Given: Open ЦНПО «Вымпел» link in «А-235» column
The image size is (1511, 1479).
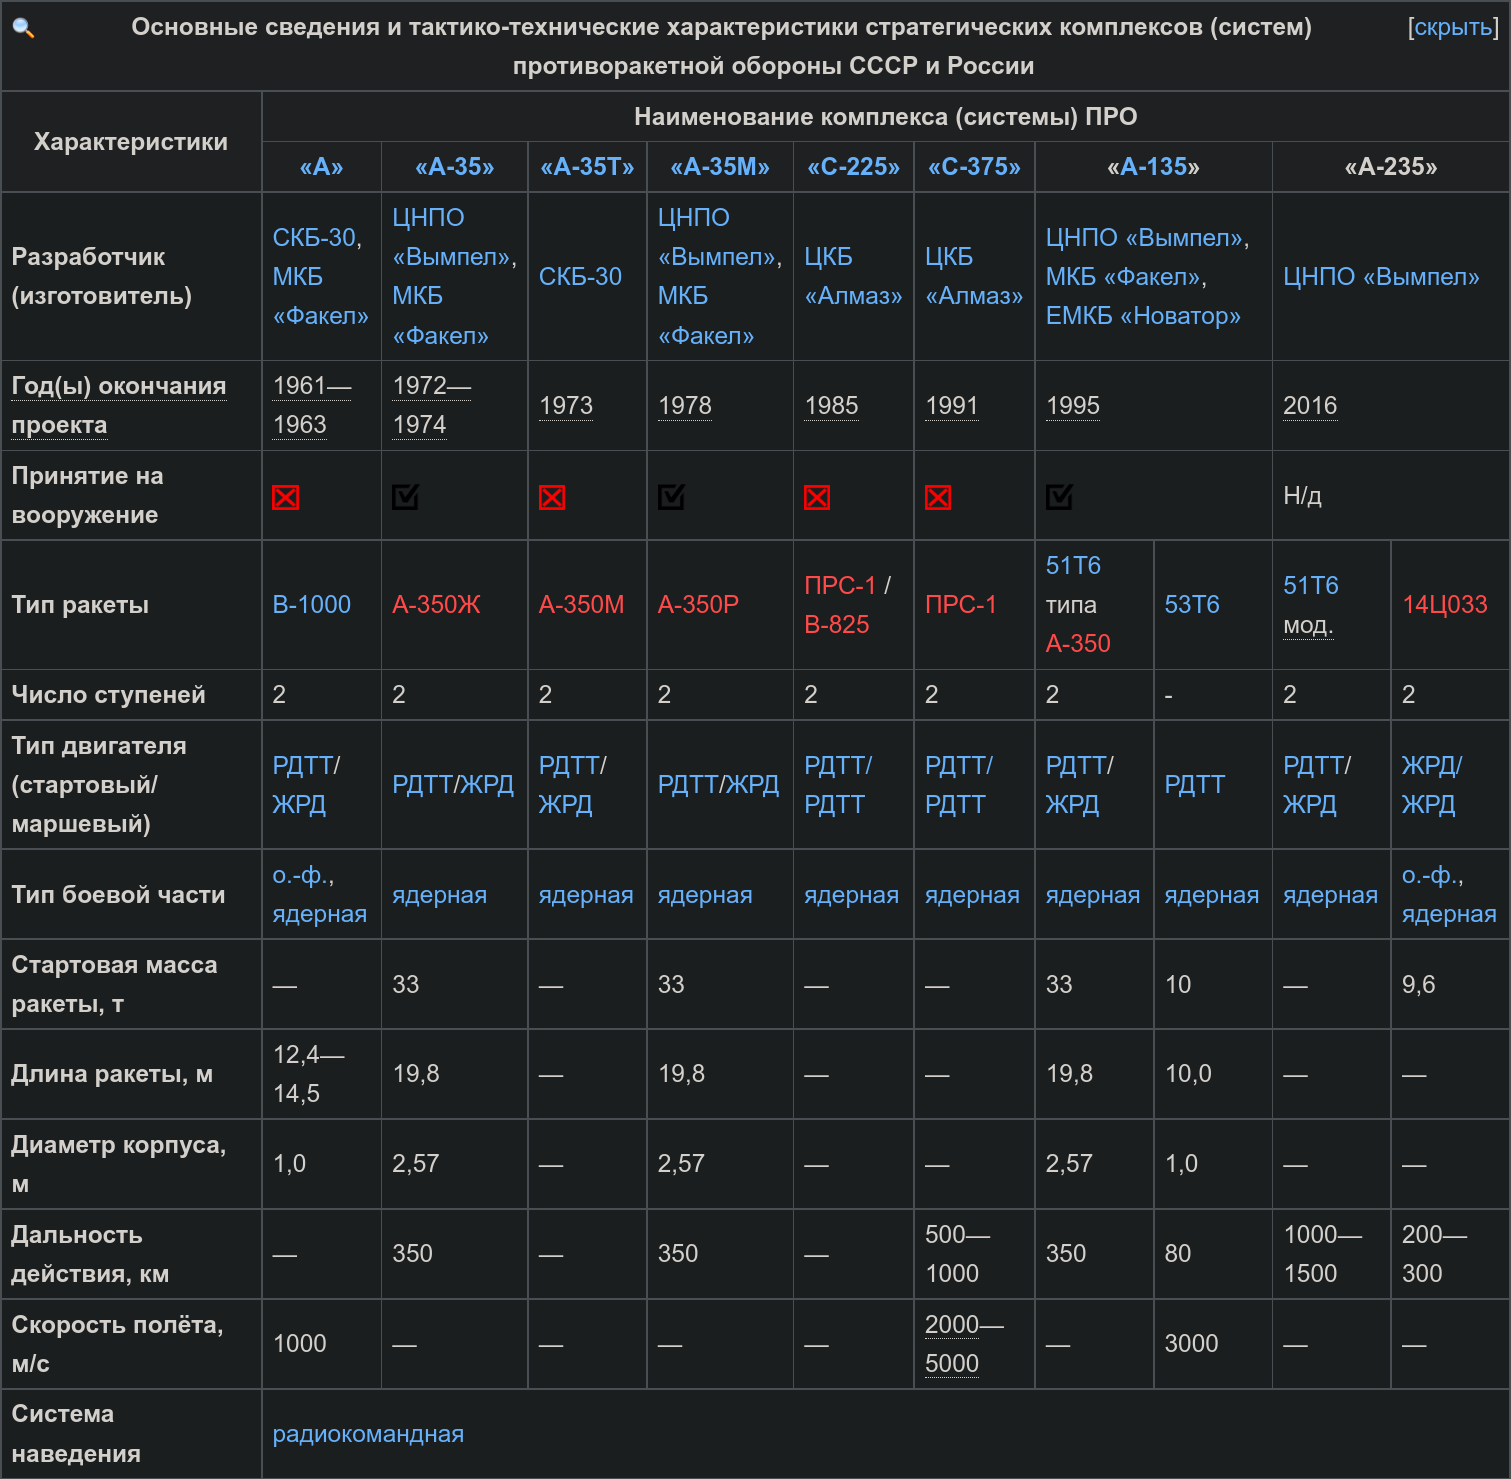Looking at the screenshot, I should [1381, 277].
